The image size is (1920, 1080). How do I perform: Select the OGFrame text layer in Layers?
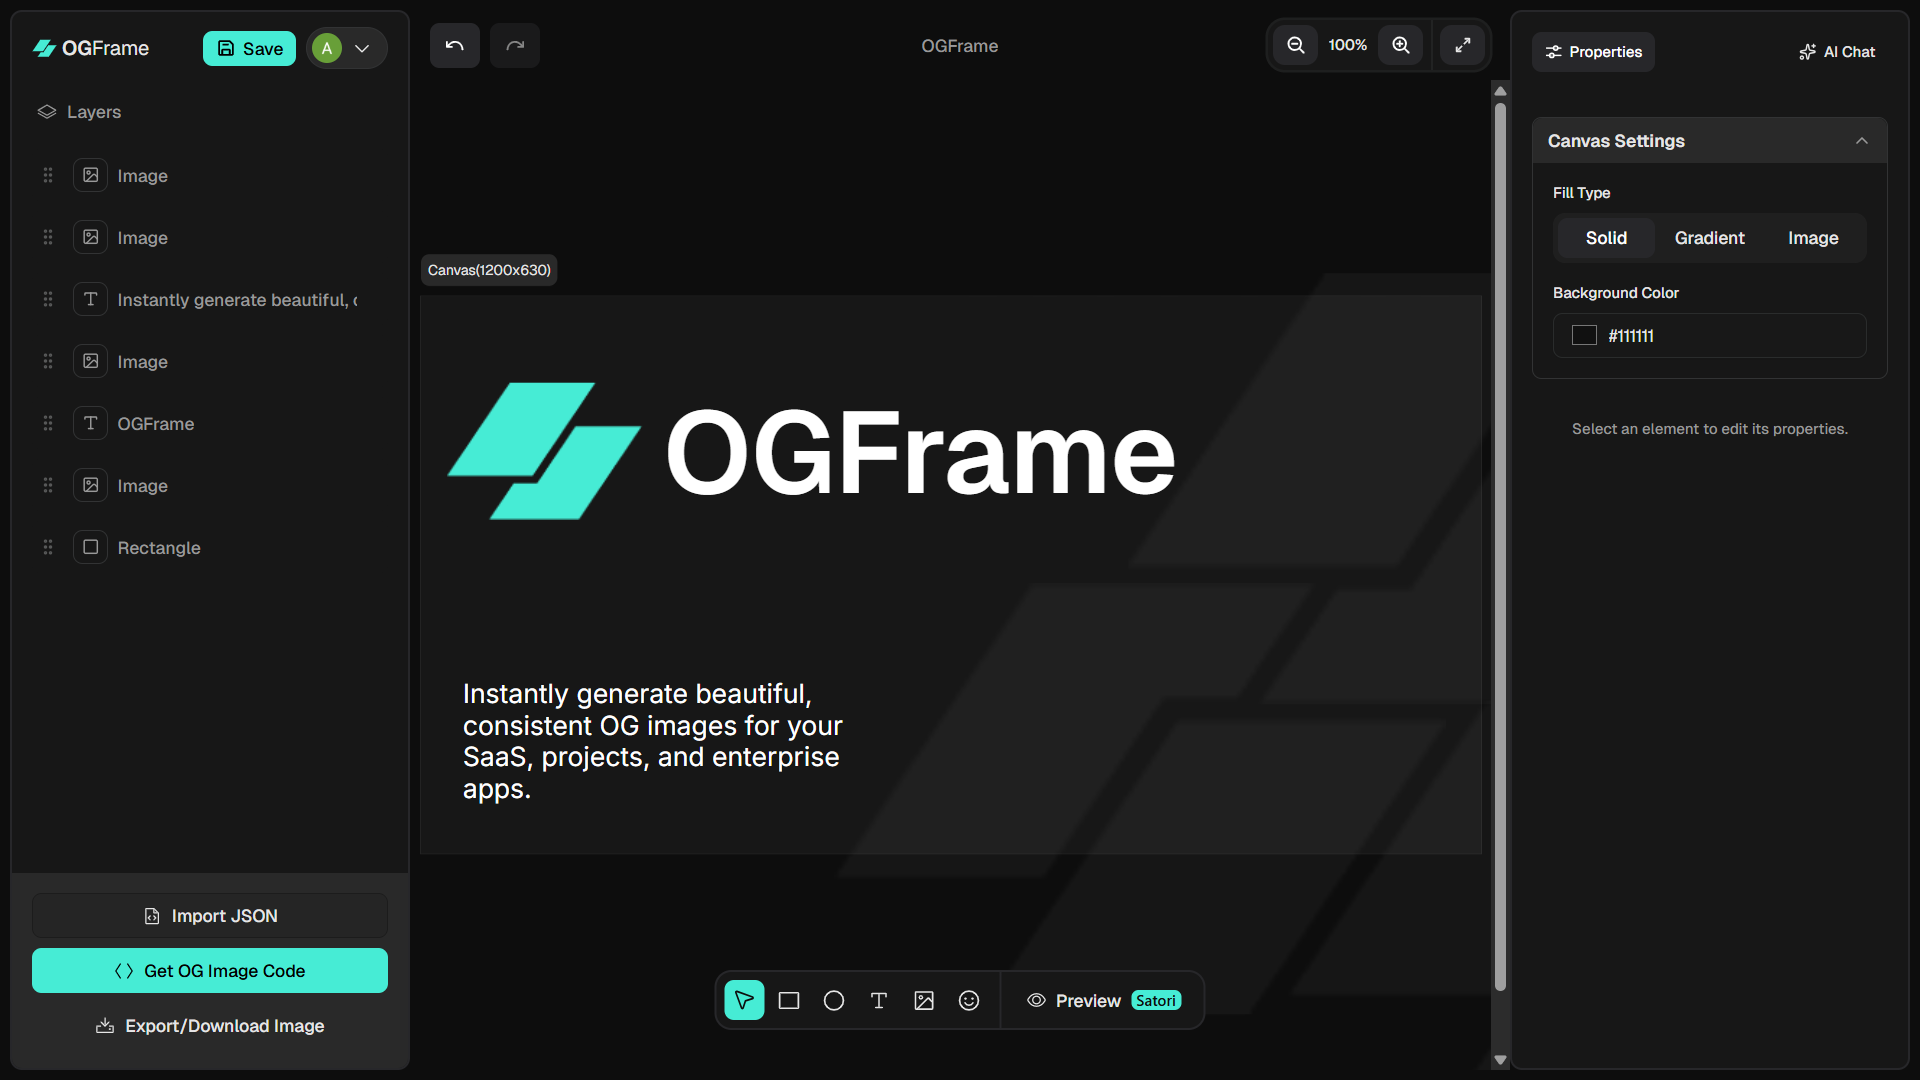tap(156, 423)
